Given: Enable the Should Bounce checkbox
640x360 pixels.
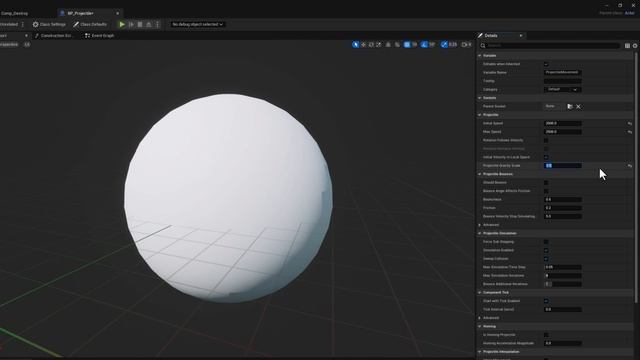Looking at the screenshot, I should click(546, 182).
